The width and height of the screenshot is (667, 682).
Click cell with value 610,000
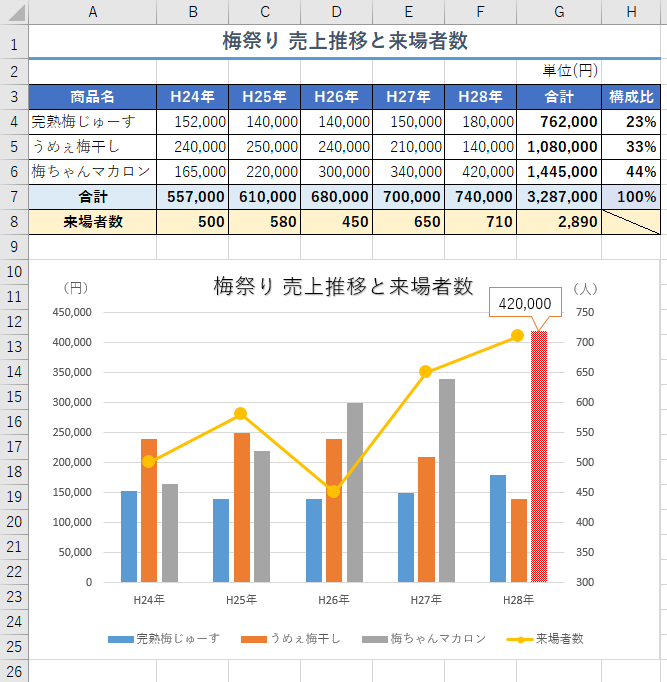264,197
